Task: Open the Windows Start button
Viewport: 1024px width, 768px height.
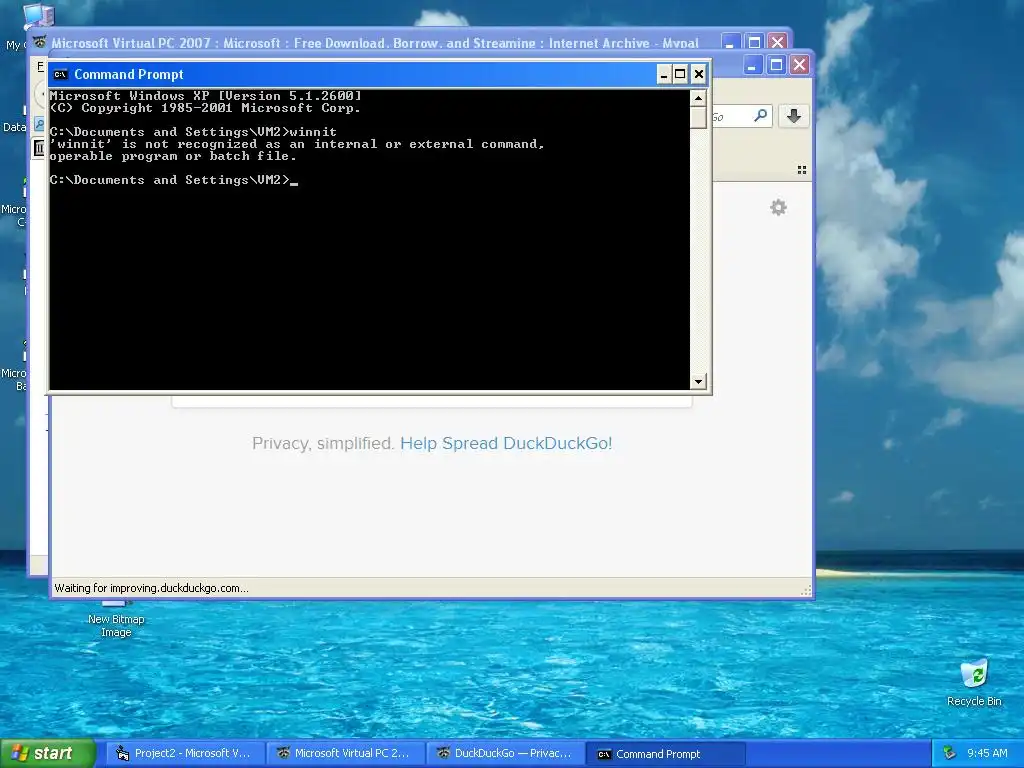Action: click(x=47, y=753)
